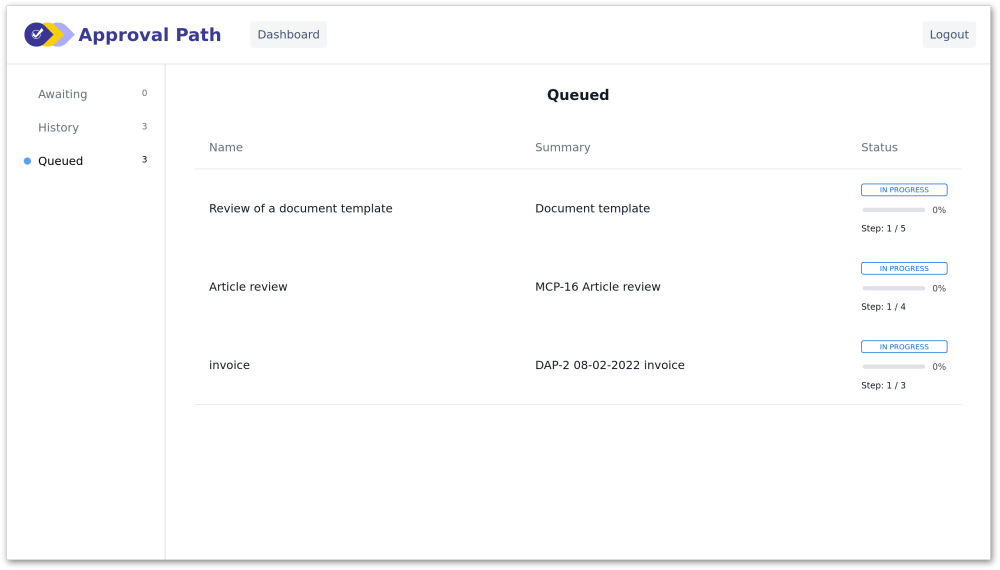Click IN PROGRESS badge for document template
Image resolution: width=1000 pixels, height=570 pixels.
pyautogui.click(x=904, y=190)
